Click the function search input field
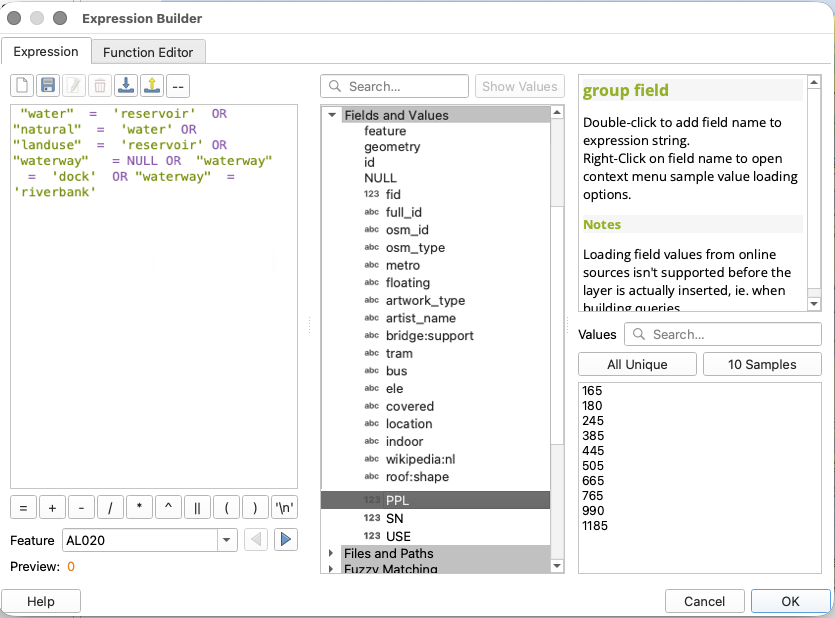This screenshot has height=618, width=835. click(x=396, y=87)
